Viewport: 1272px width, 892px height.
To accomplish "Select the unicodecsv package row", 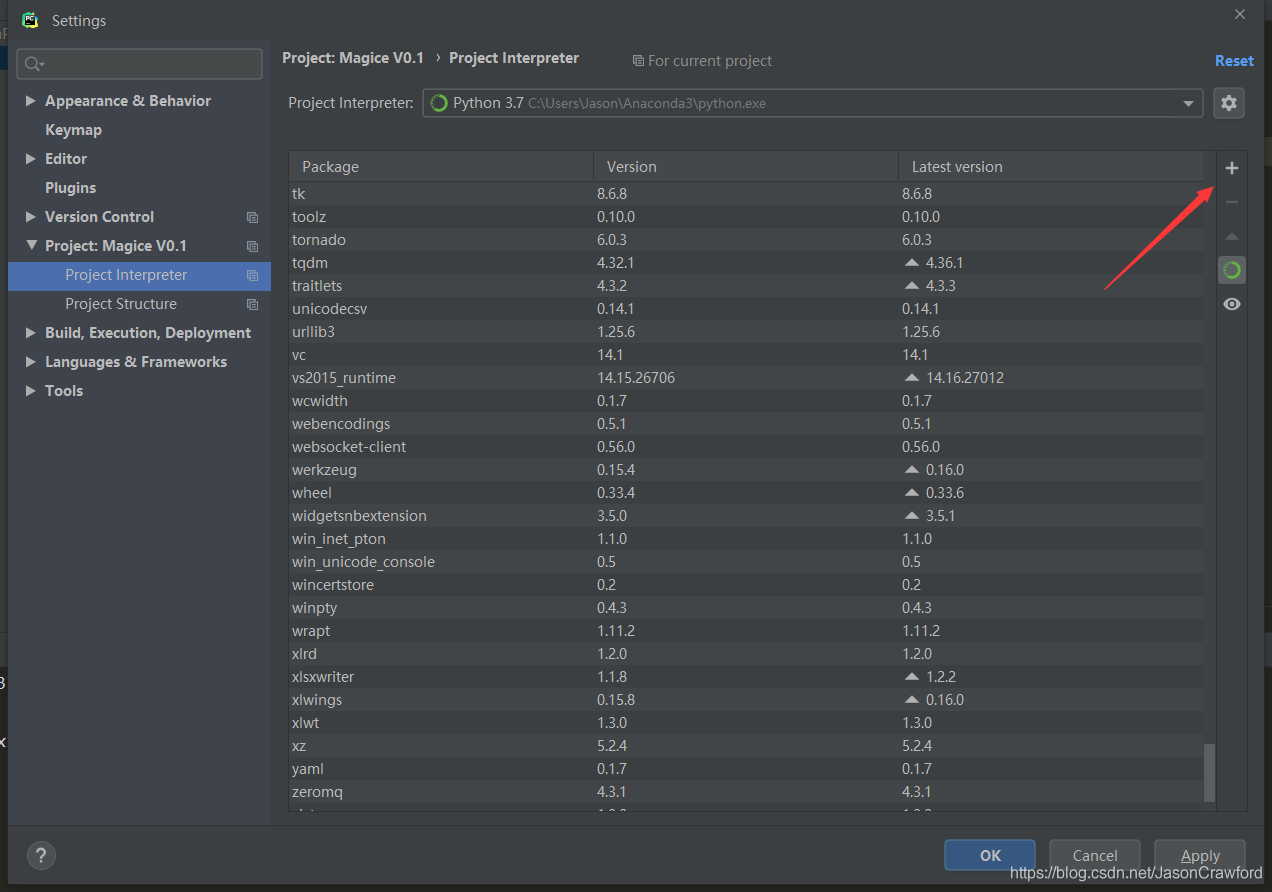I will [x=746, y=309].
